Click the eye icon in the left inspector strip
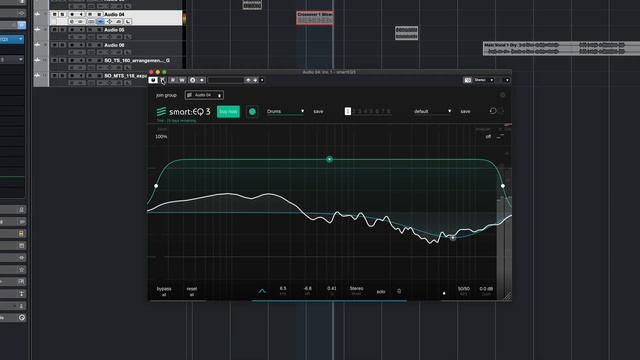Viewport: 640px width, 360px height. tap(21, 258)
